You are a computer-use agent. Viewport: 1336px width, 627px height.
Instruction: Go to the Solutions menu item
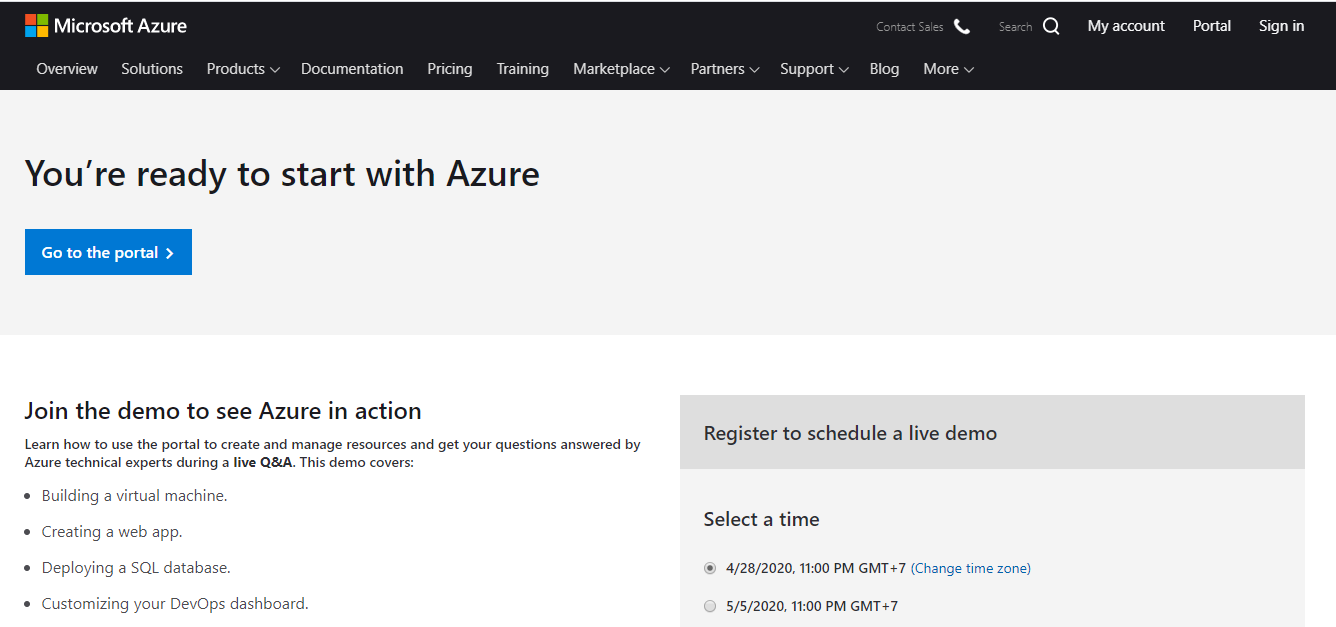tap(152, 69)
